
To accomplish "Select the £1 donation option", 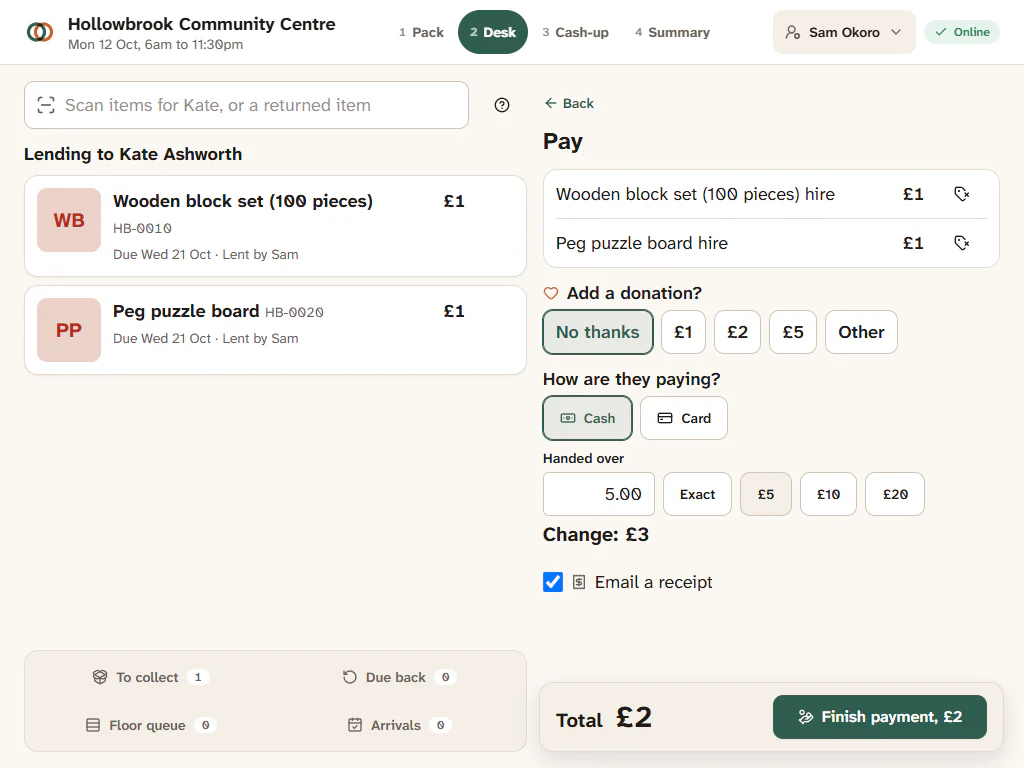I will (x=683, y=332).
